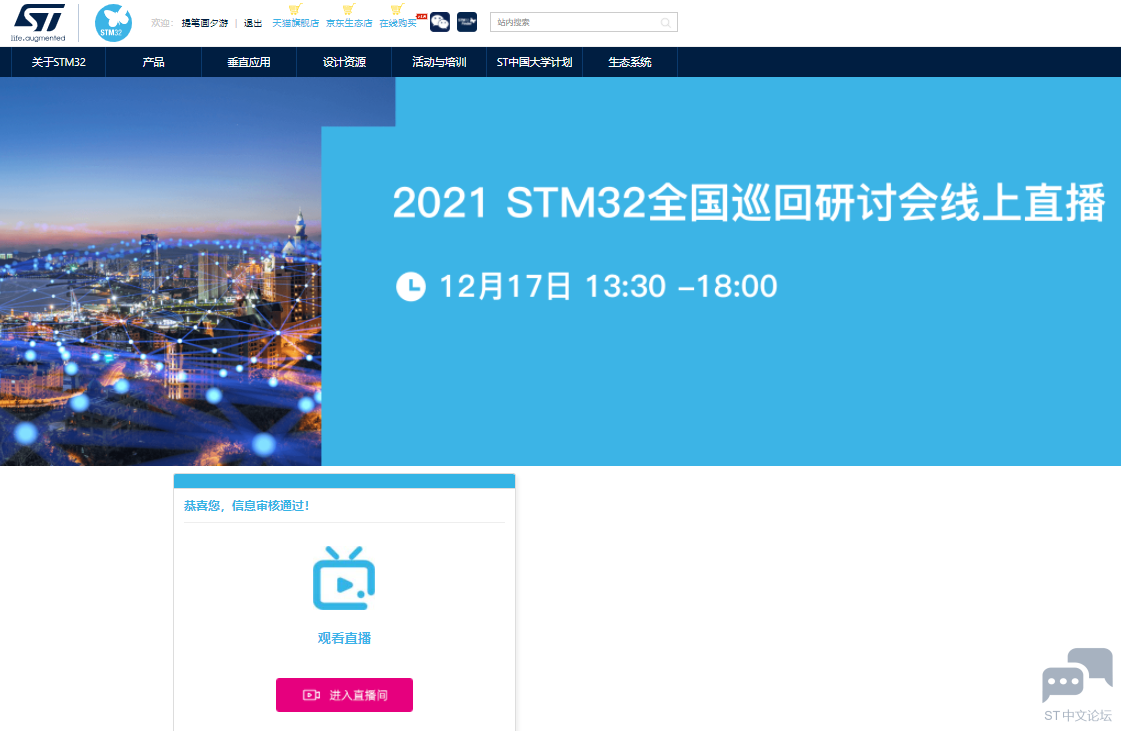Open the 活动与培训 menu
Viewport: 1121px width, 731px height.
[x=439, y=62]
